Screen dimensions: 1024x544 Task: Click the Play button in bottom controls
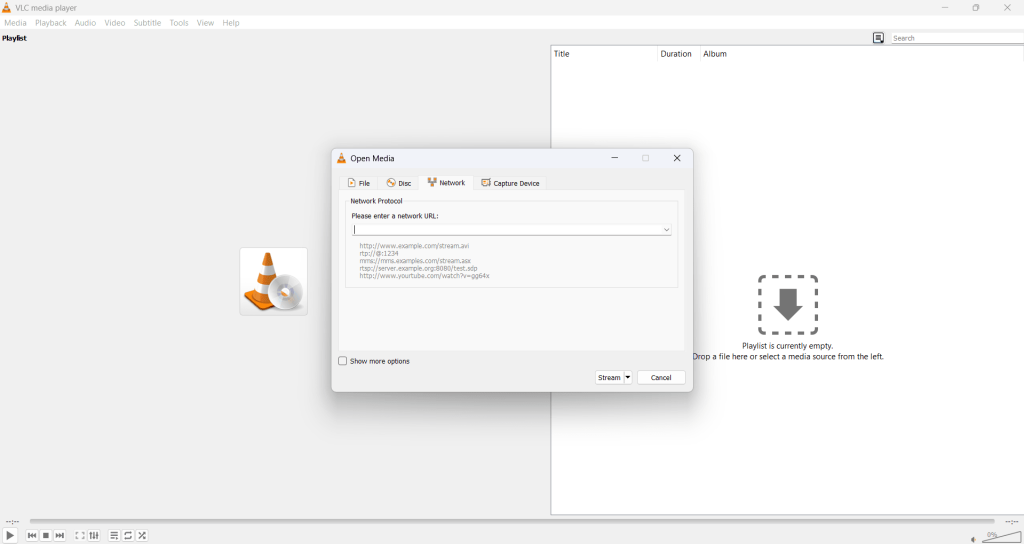point(10,536)
